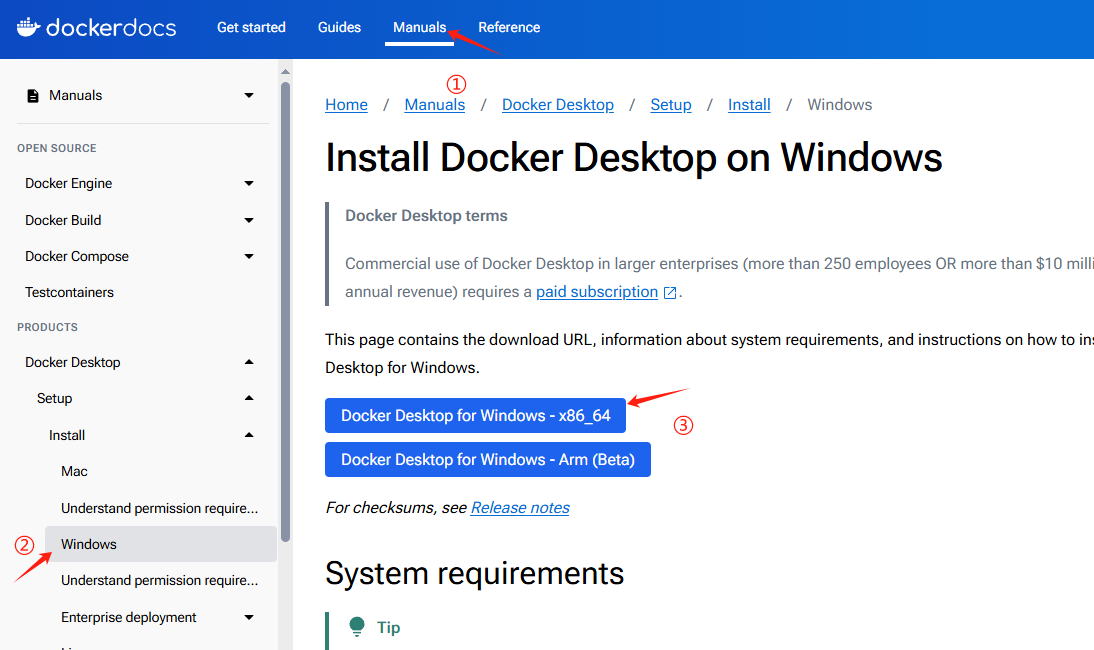Image resolution: width=1094 pixels, height=650 pixels.
Task: Open Docker Engine sidebar entry
Action: pos(68,183)
